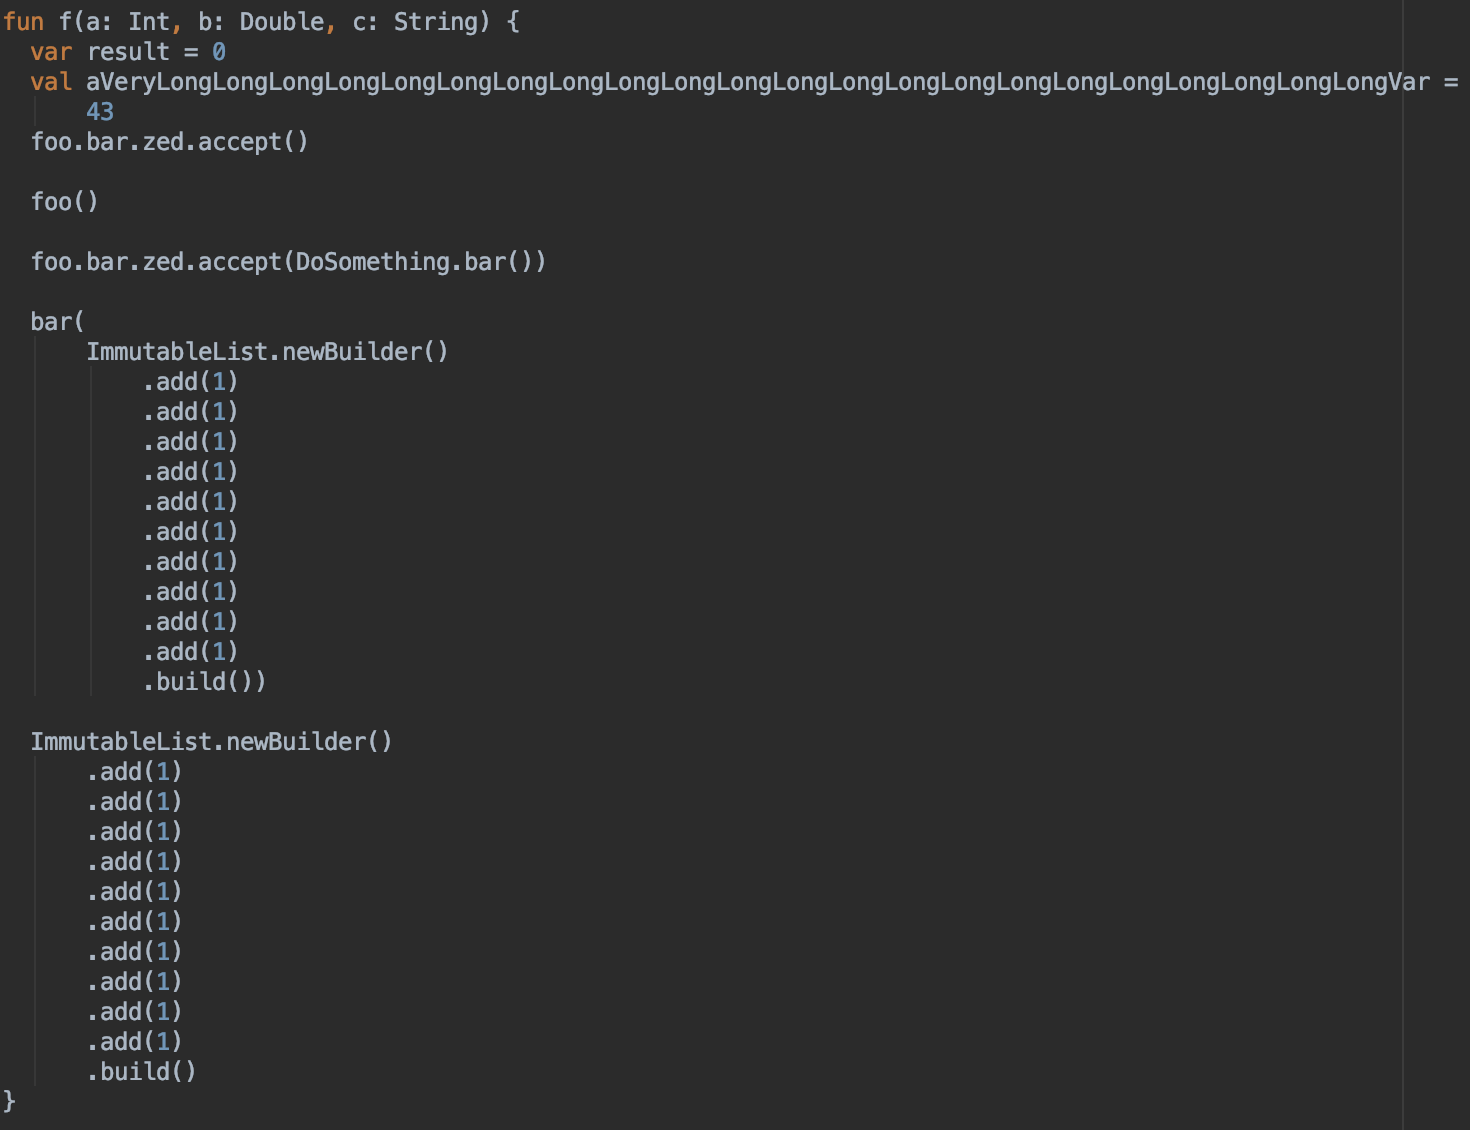Click the '0' literal assigned to result

coord(218,52)
